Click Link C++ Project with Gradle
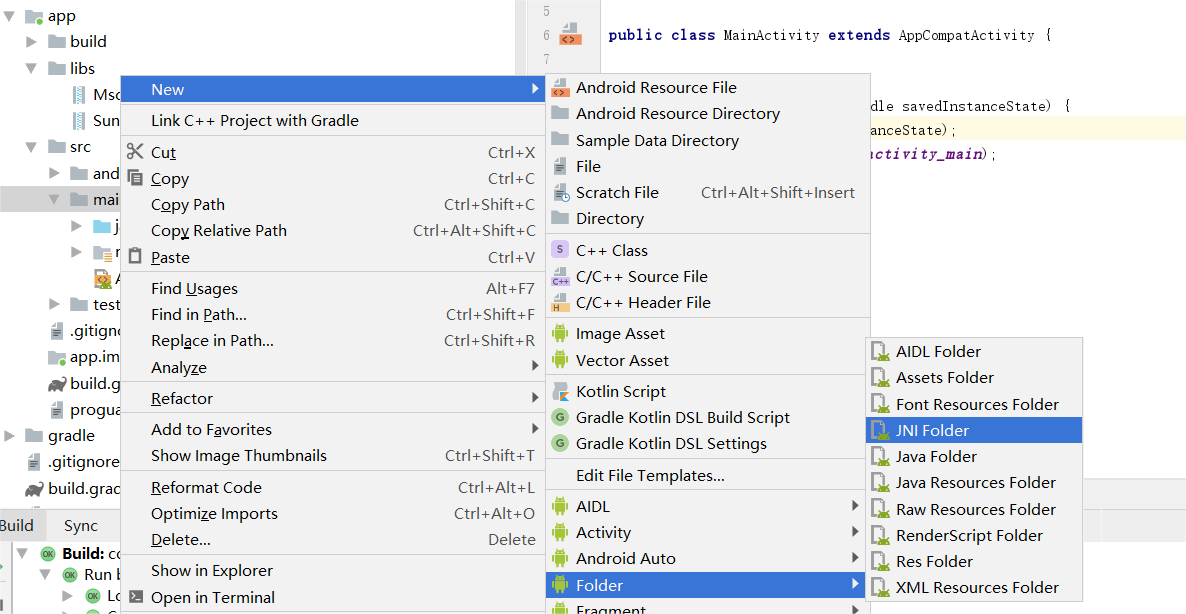Screen dimensions: 1186x614 254,120
